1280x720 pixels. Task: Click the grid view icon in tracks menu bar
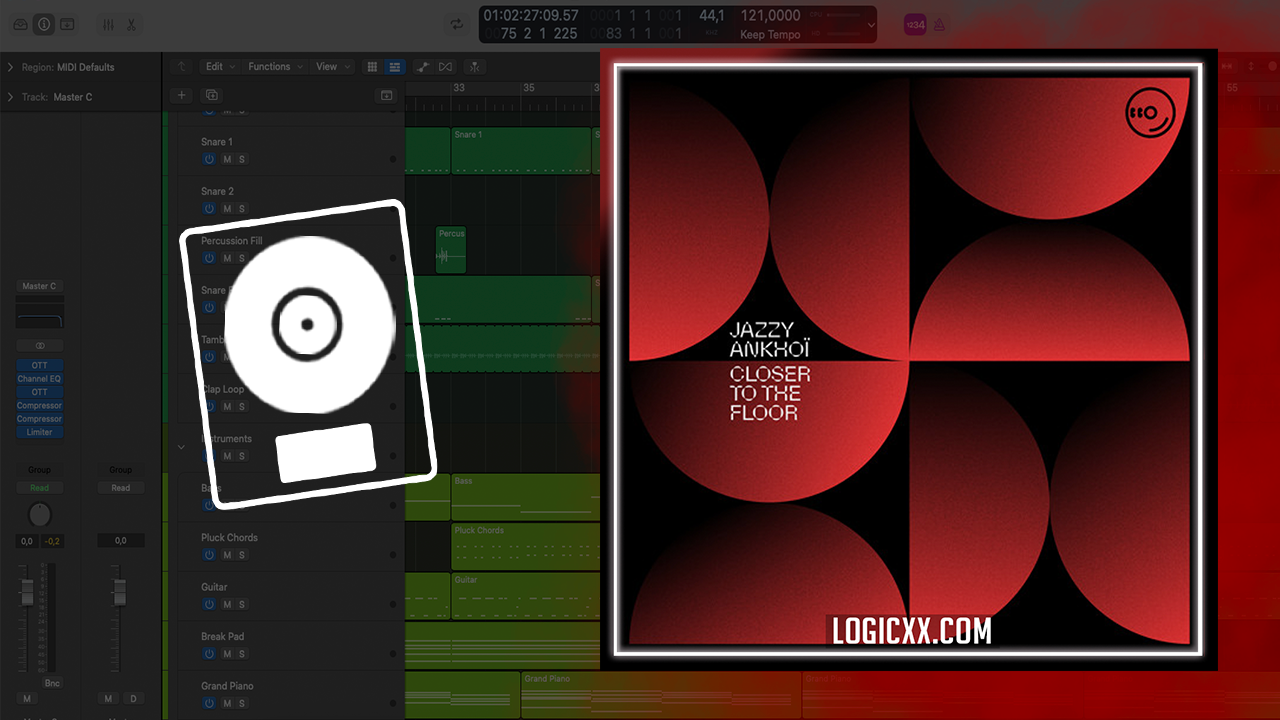click(372, 67)
